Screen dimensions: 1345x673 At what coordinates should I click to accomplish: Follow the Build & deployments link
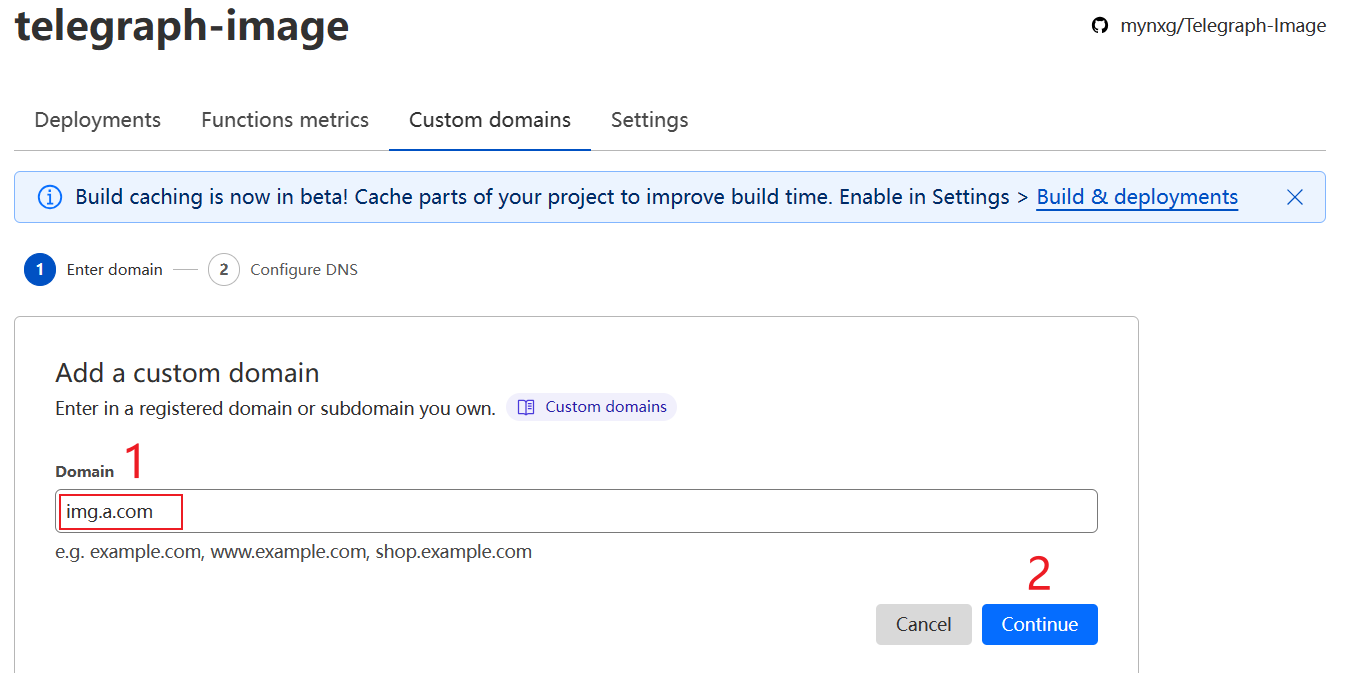pyautogui.click(x=1137, y=197)
